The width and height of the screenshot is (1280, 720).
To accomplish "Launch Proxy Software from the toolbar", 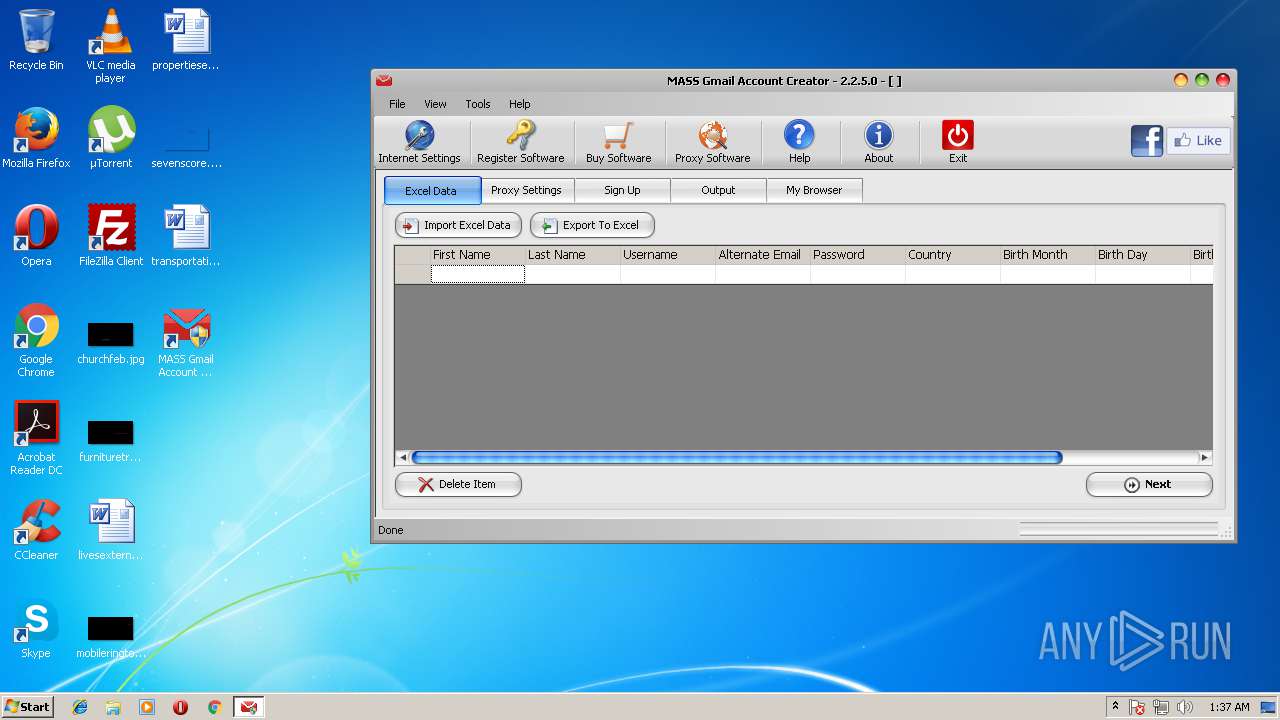I will pyautogui.click(x=712, y=142).
